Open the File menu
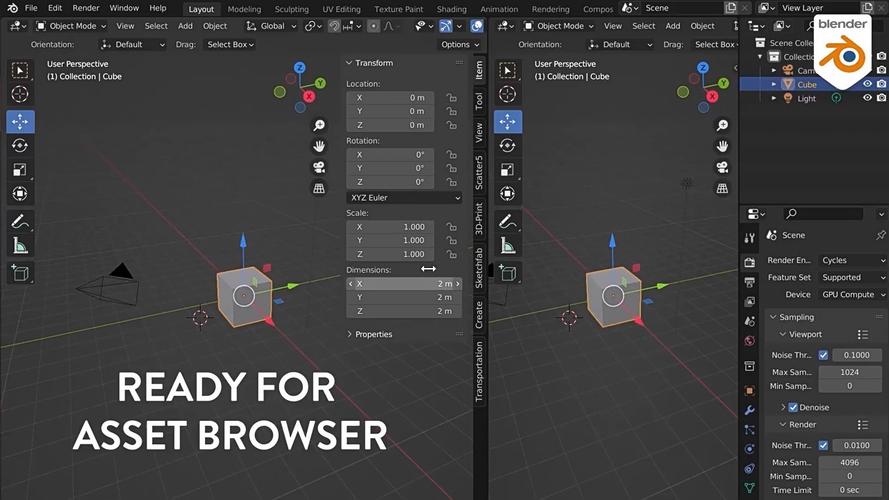889x500 pixels. [31, 8]
